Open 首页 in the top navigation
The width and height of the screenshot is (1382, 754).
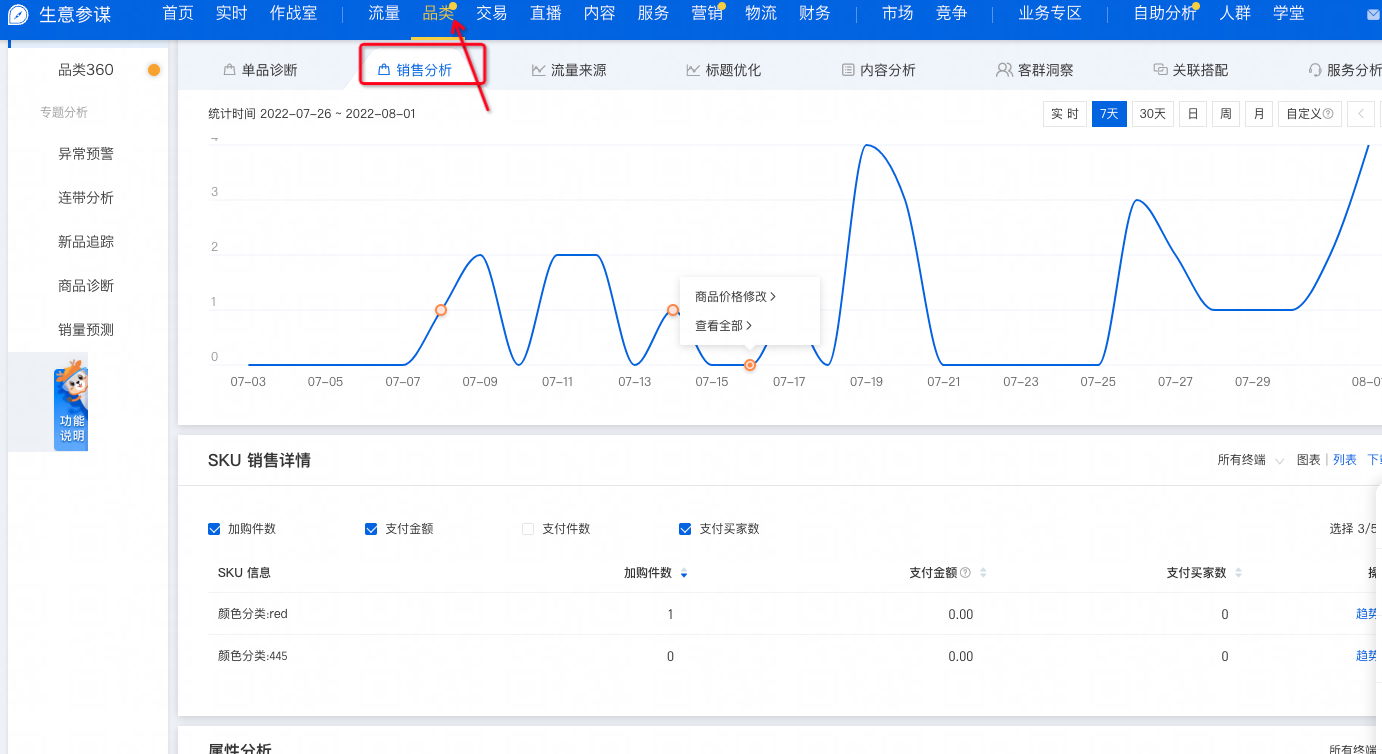178,14
